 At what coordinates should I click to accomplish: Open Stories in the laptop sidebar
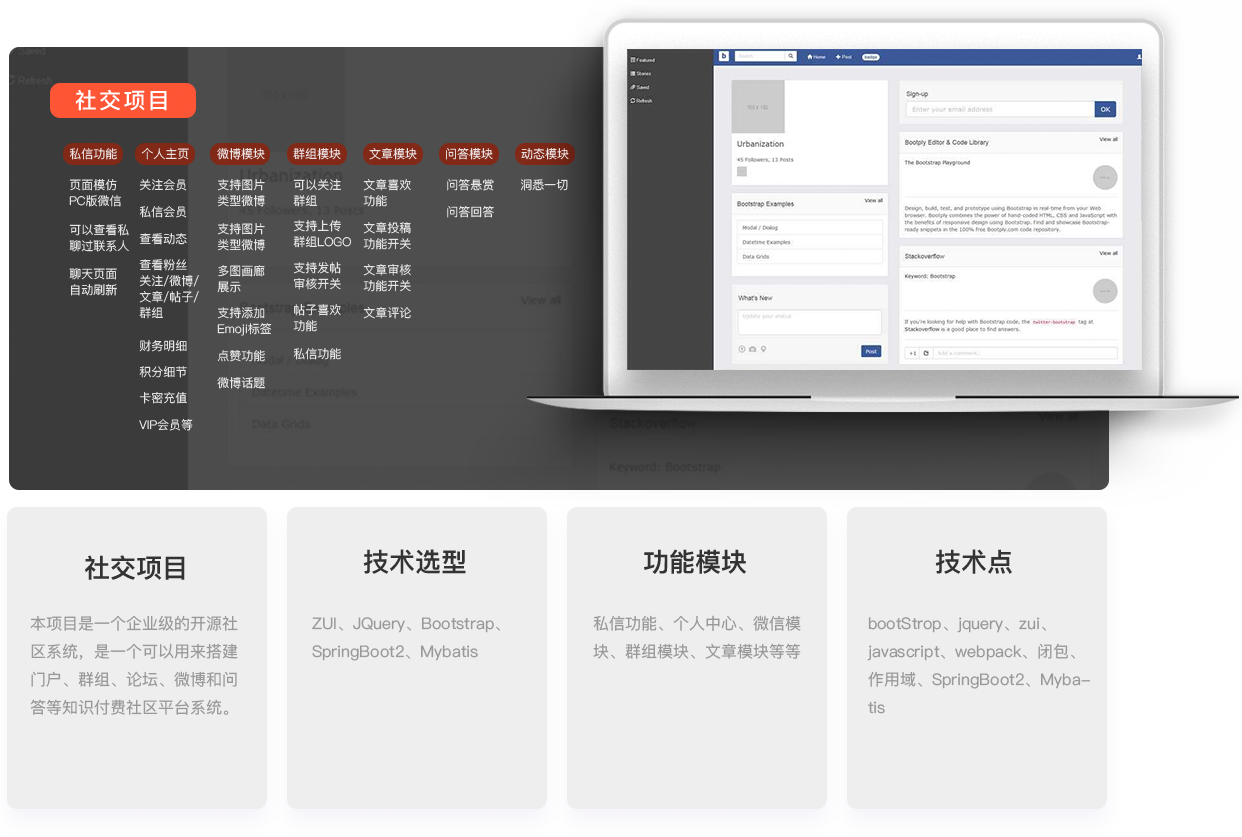(641, 74)
